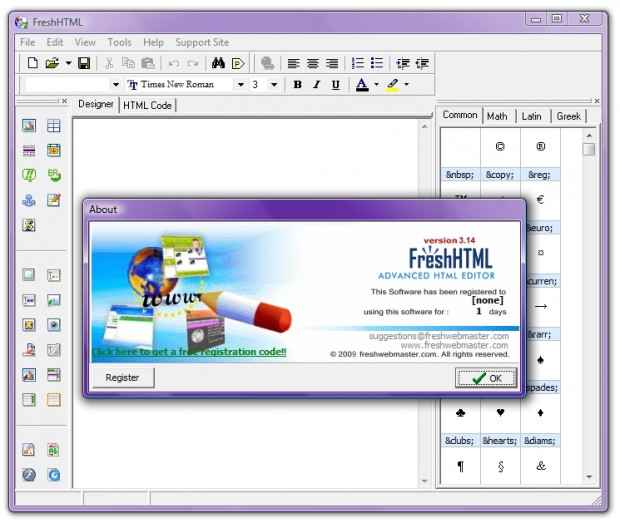The width and height of the screenshot is (620, 523).
Task: Click the Align right icon
Action: [x=332, y=63]
